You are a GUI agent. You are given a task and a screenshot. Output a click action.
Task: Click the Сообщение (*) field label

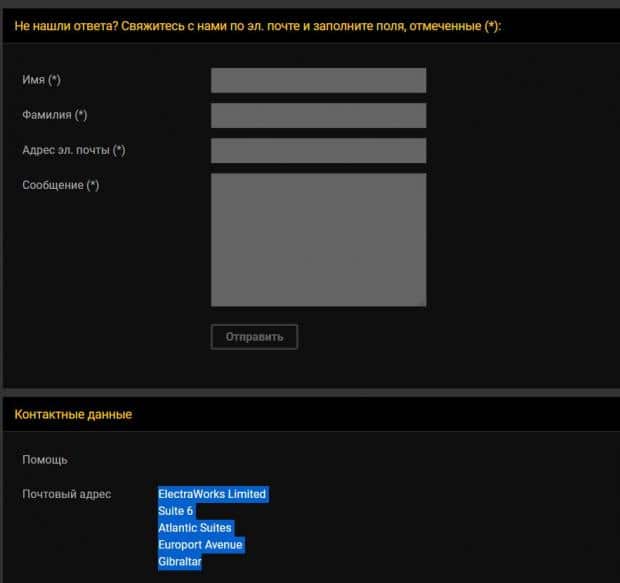[60, 185]
